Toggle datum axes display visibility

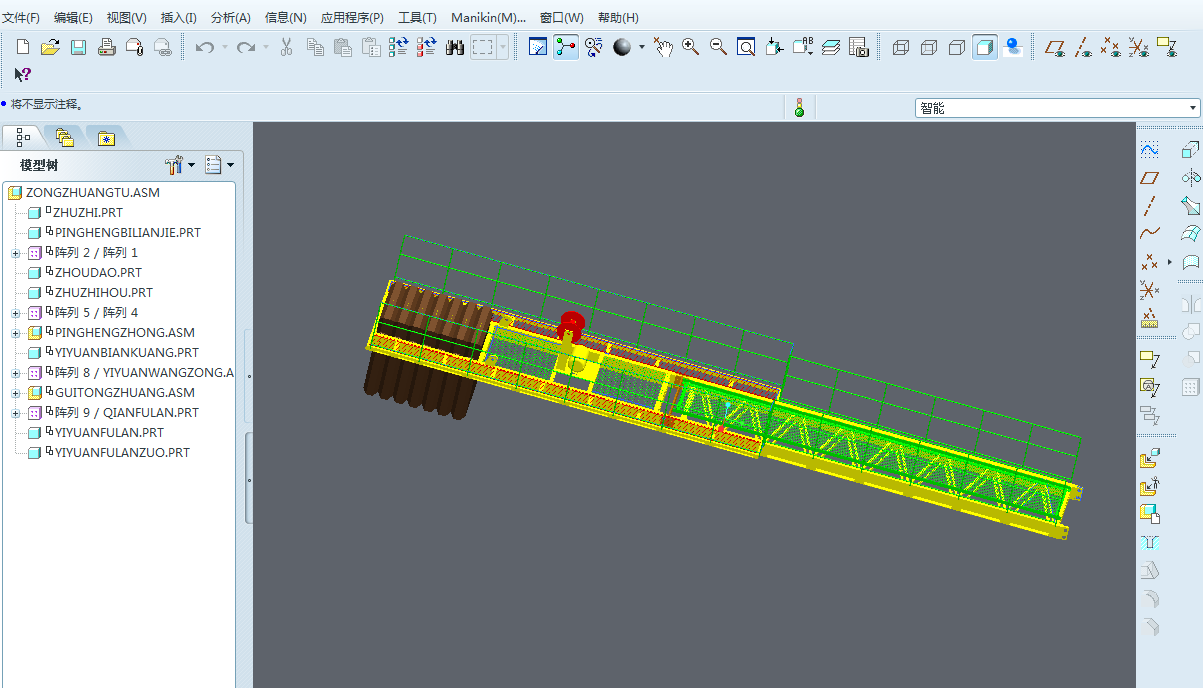(x=1082, y=47)
